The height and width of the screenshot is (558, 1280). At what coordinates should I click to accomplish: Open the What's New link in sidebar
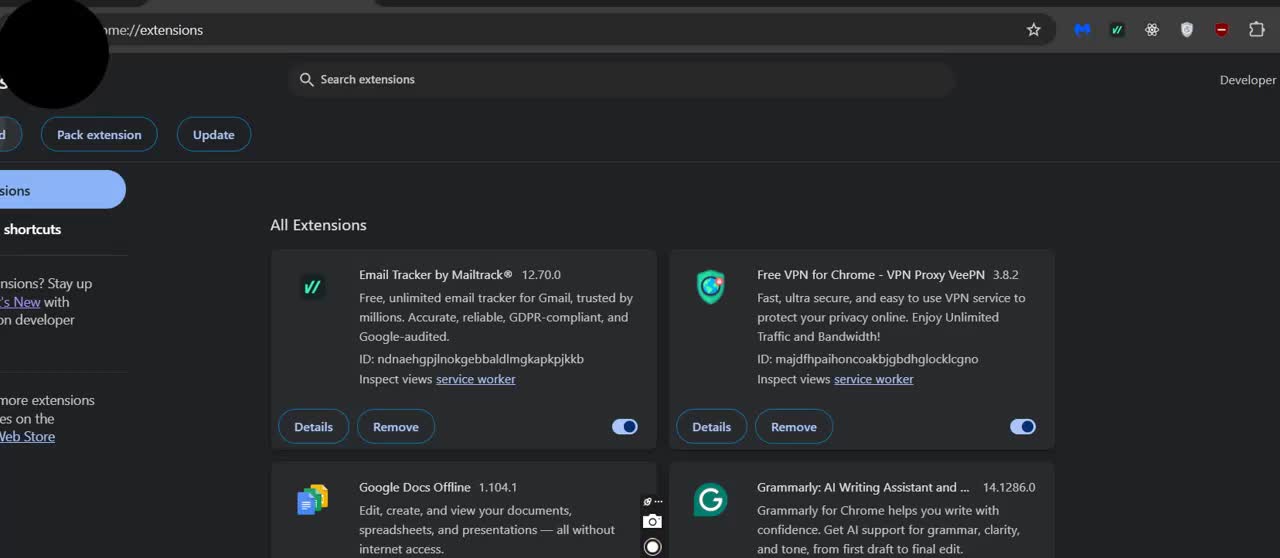[20, 302]
